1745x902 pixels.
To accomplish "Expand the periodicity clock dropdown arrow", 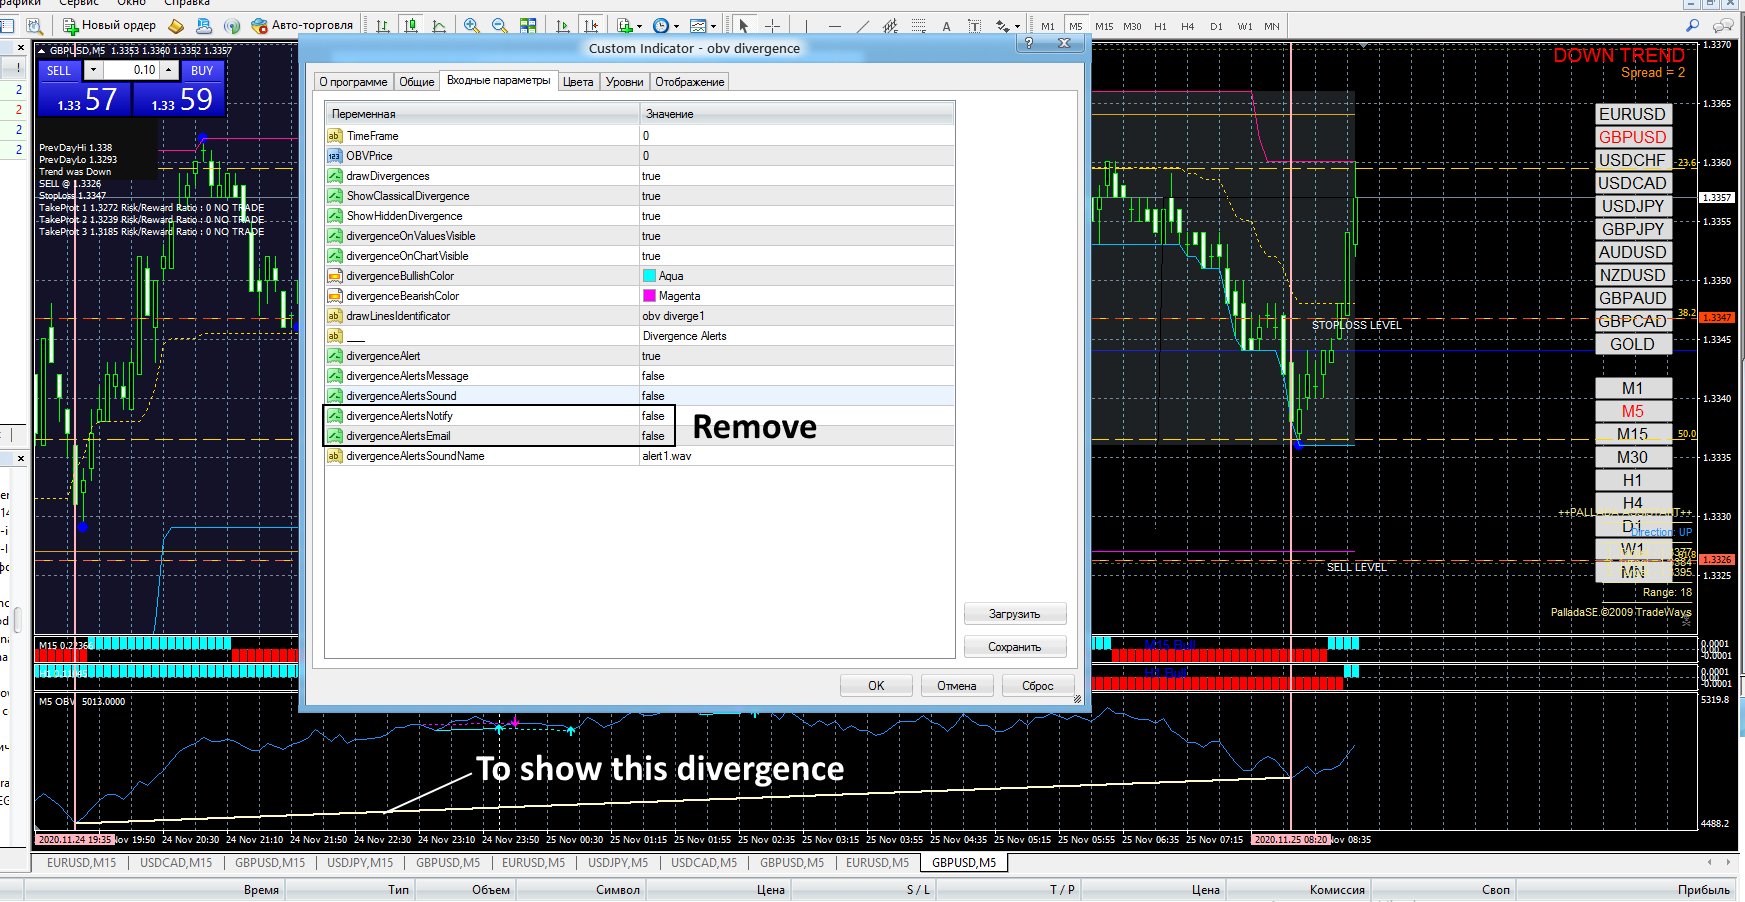I will point(676,27).
